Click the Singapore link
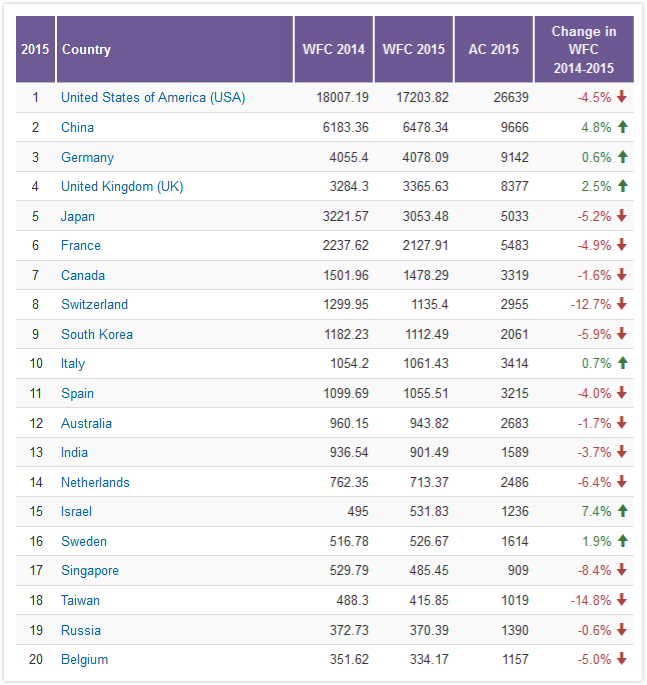The height and width of the screenshot is (685, 647). pyautogui.click(x=90, y=570)
